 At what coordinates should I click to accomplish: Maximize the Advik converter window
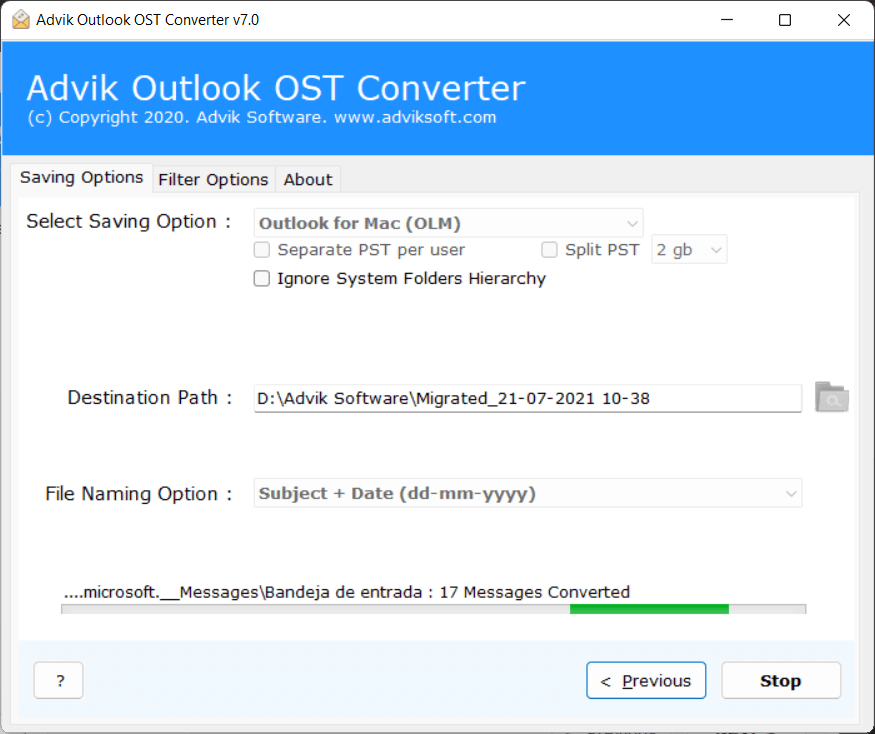[x=785, y=20]
